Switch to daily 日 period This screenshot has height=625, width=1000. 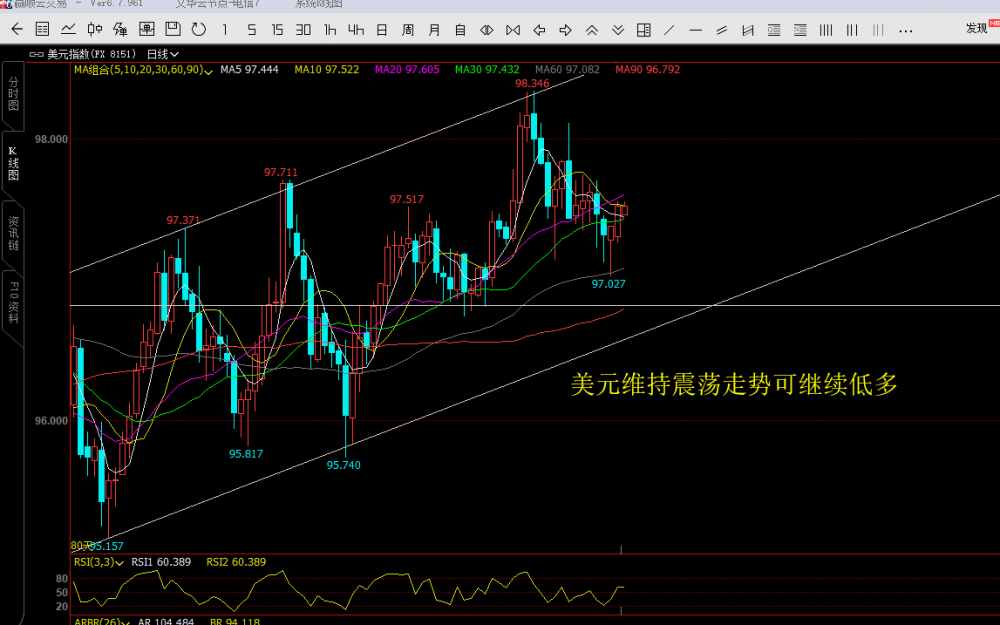point(382,29)
